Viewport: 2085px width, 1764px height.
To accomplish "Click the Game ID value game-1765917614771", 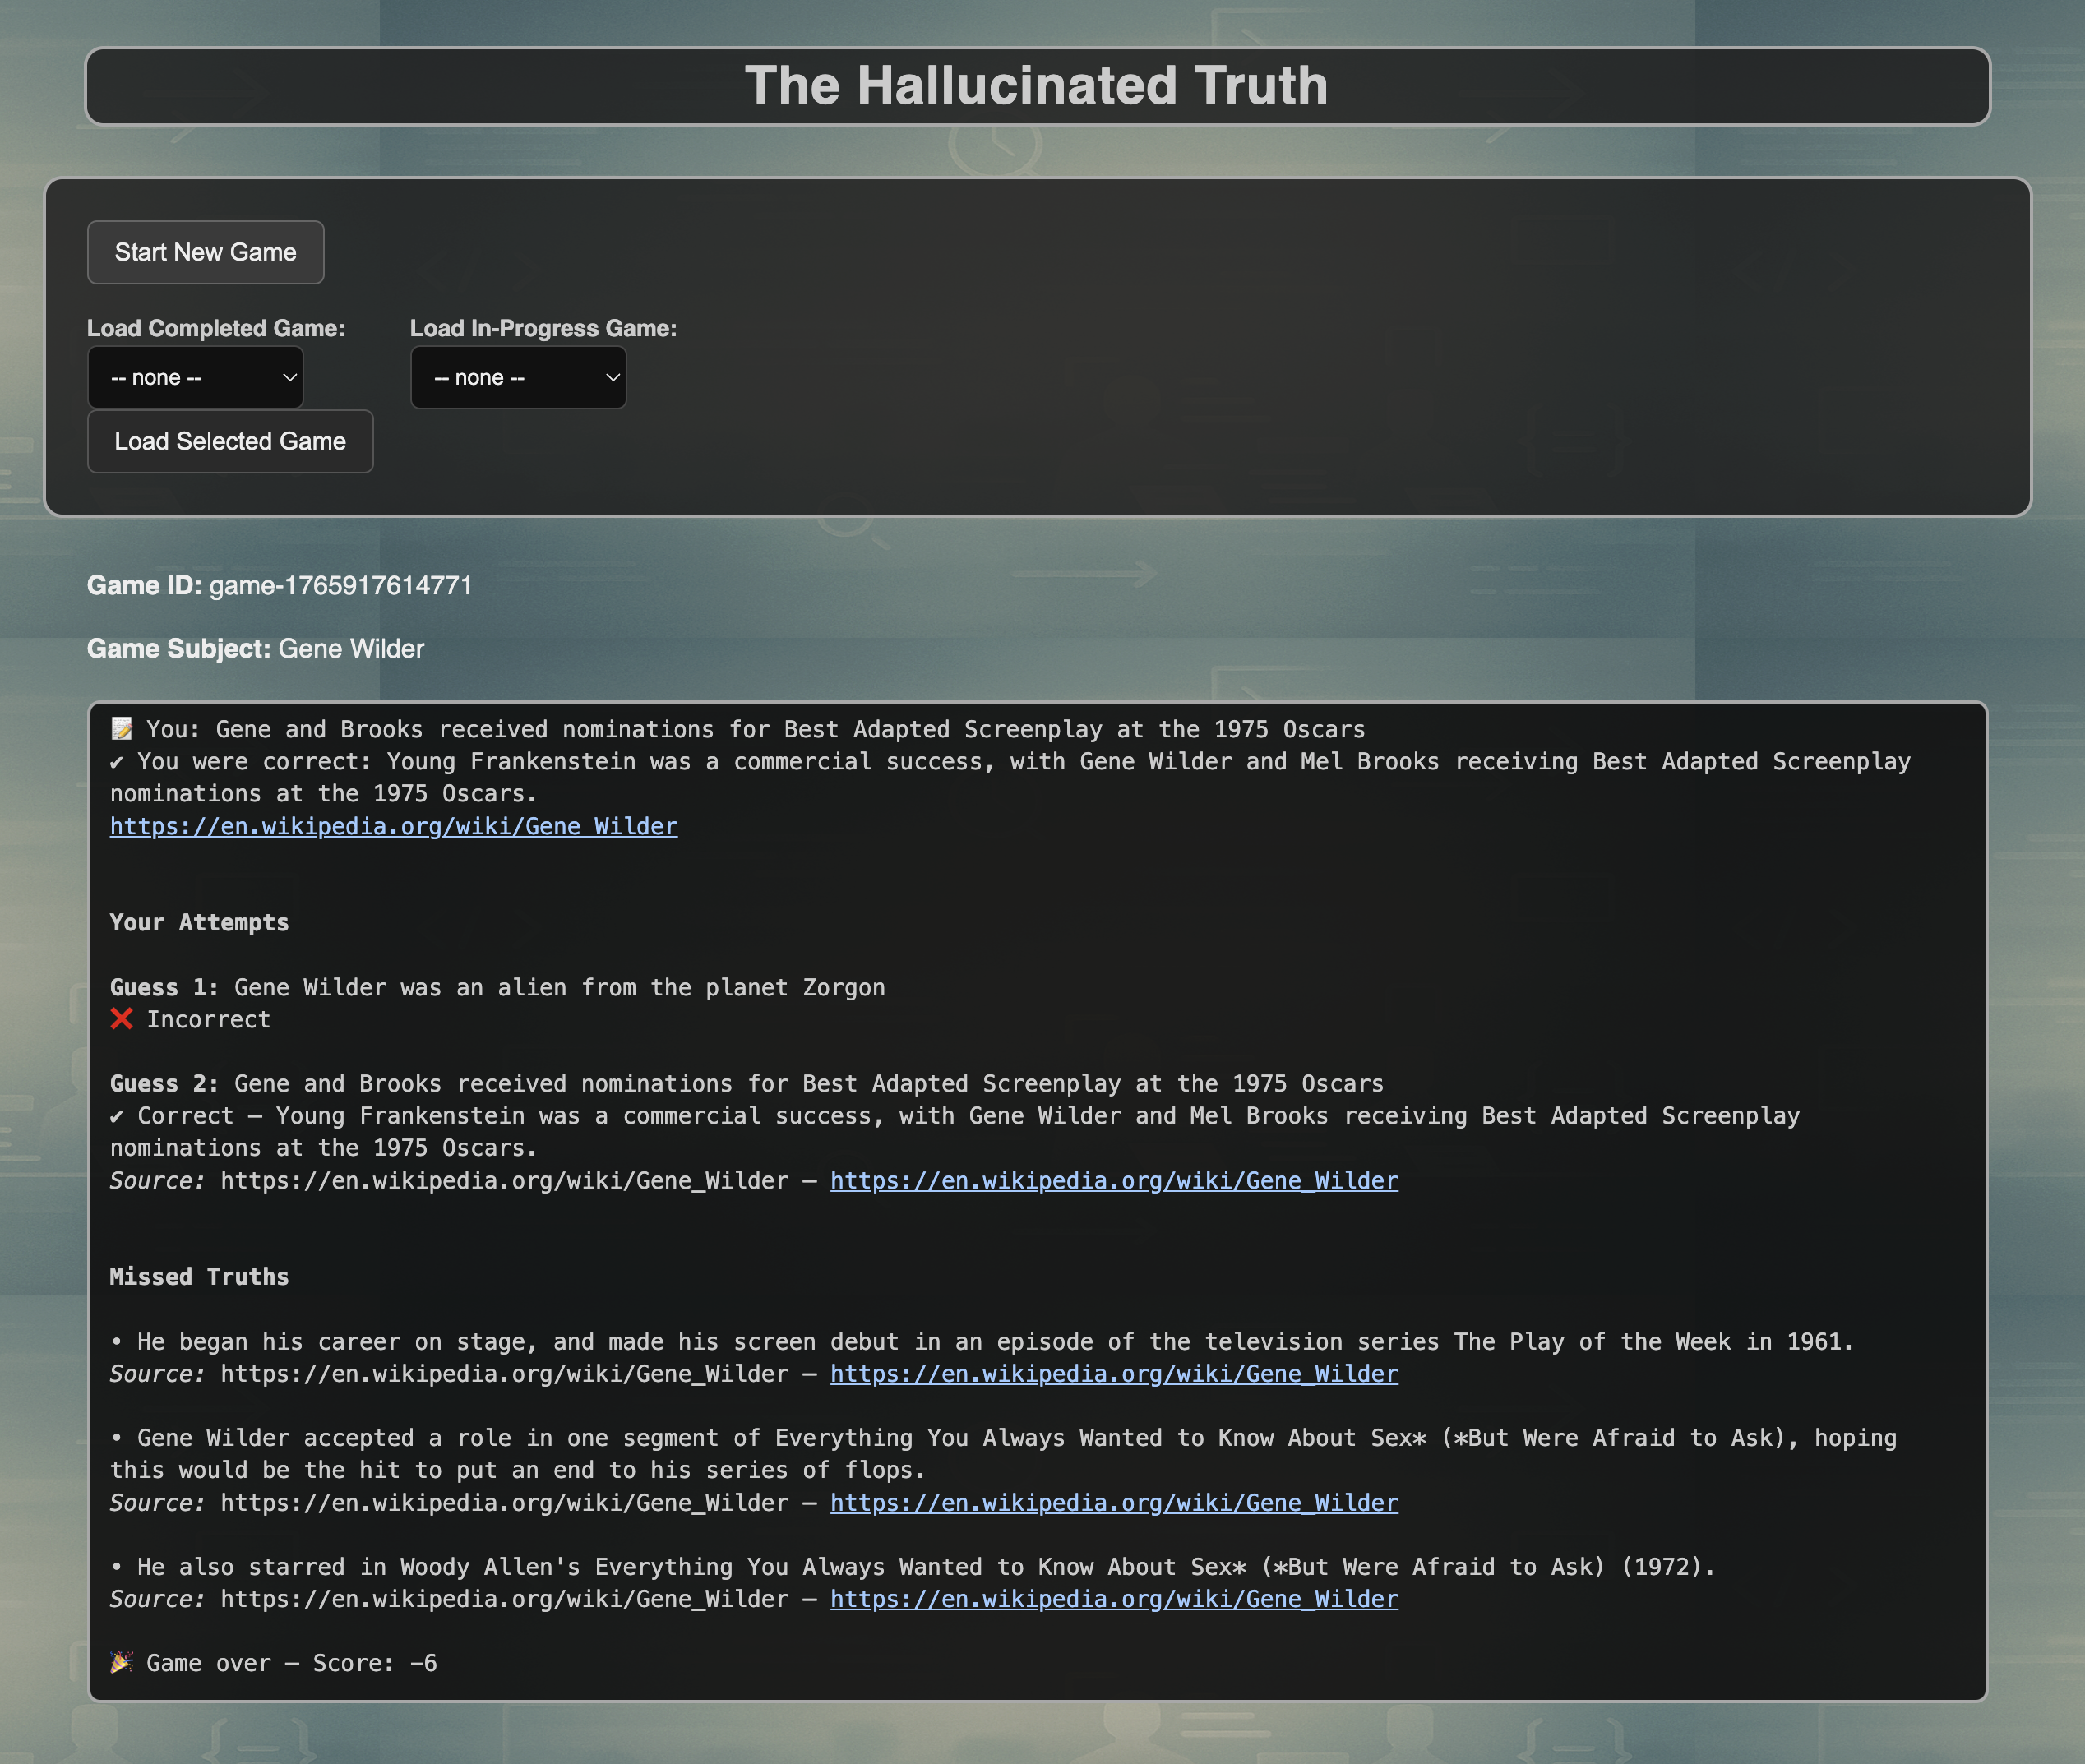I will coord(341,585).
